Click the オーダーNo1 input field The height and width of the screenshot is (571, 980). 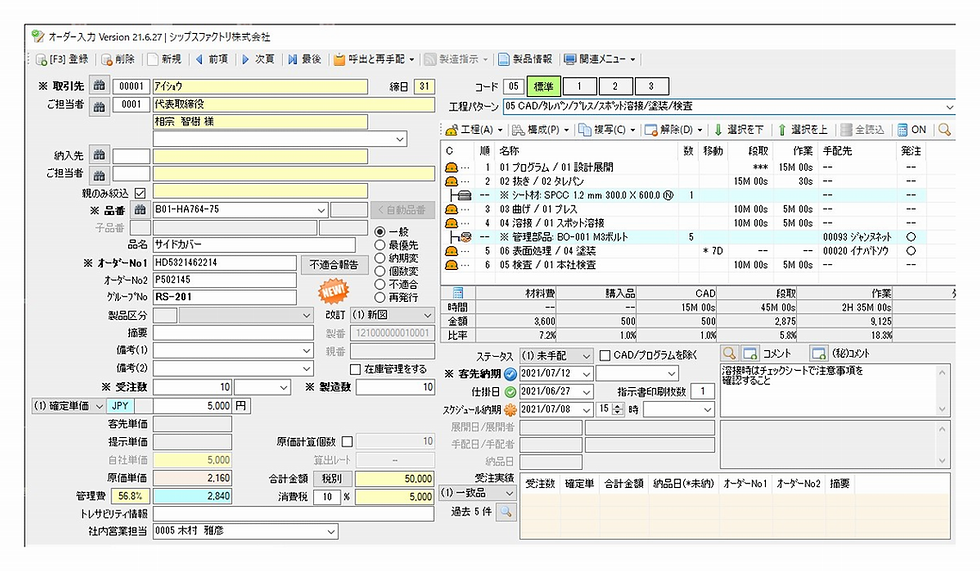click(x=225, y=263)
